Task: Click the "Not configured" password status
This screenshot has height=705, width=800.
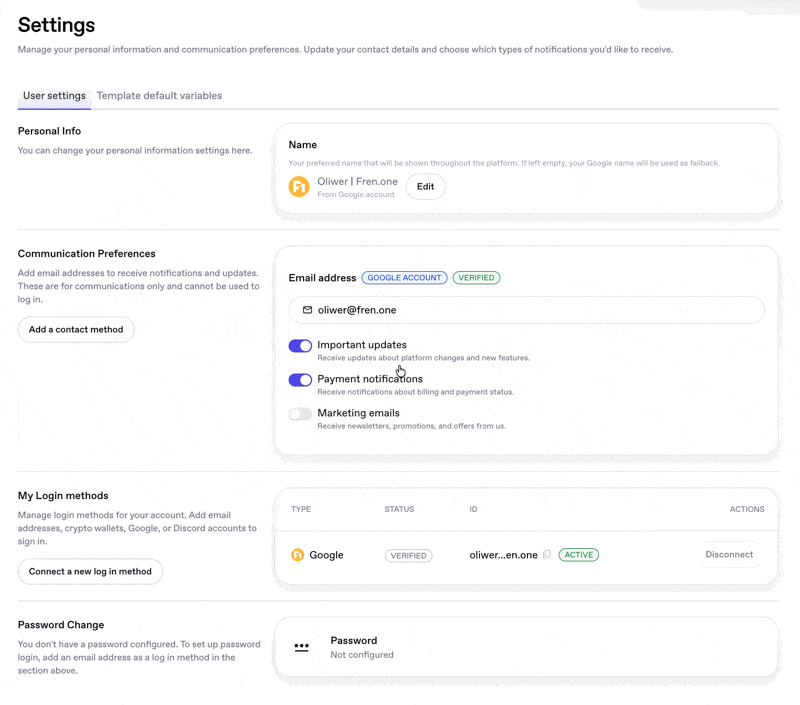Action: pos(362,654)
